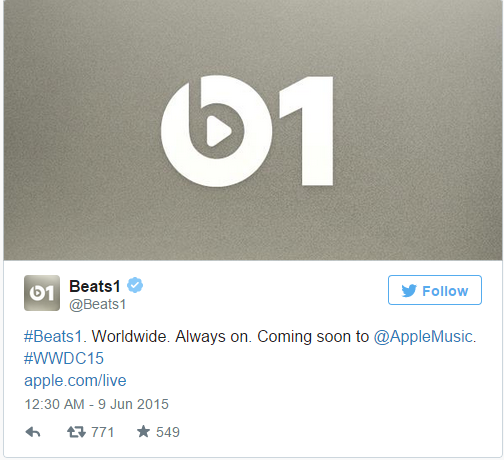504x460 pixels.
Task: Click the reply arrow icon
Action: click(33, 432)
